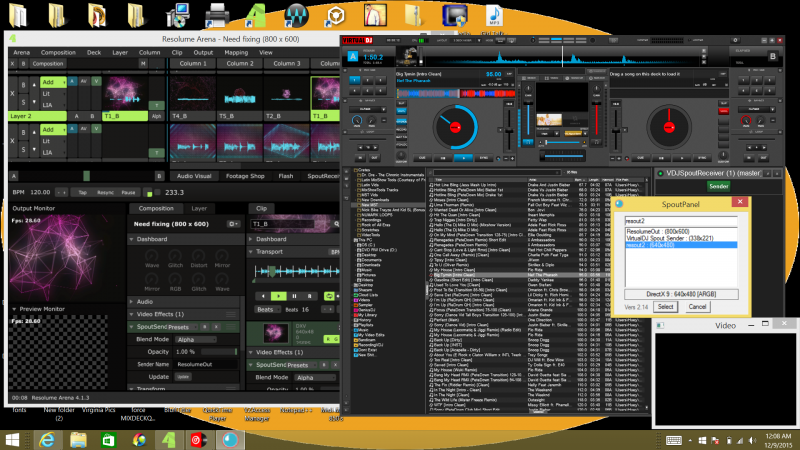Select the T2_B clip thumbnail
800x450 pixels.
pos(287,93)
